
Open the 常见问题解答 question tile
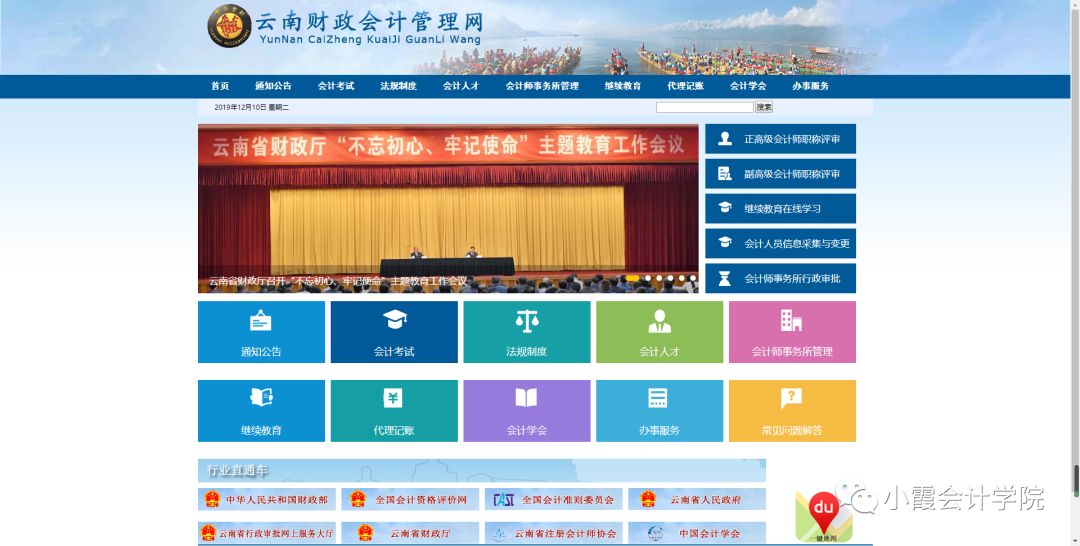pos(792,411)
